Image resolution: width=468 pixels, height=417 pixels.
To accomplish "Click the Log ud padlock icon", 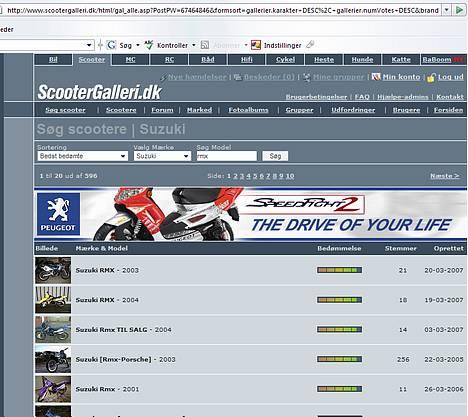I will [x=431, y=78].
